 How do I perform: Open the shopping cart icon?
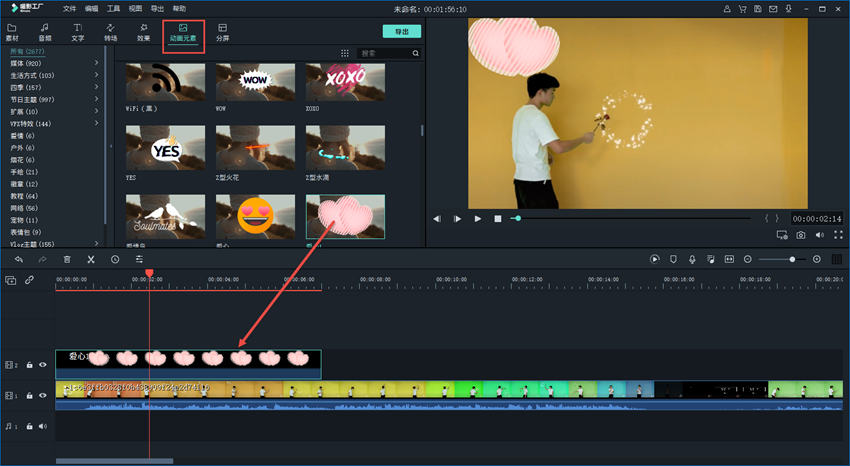point(742,9)
